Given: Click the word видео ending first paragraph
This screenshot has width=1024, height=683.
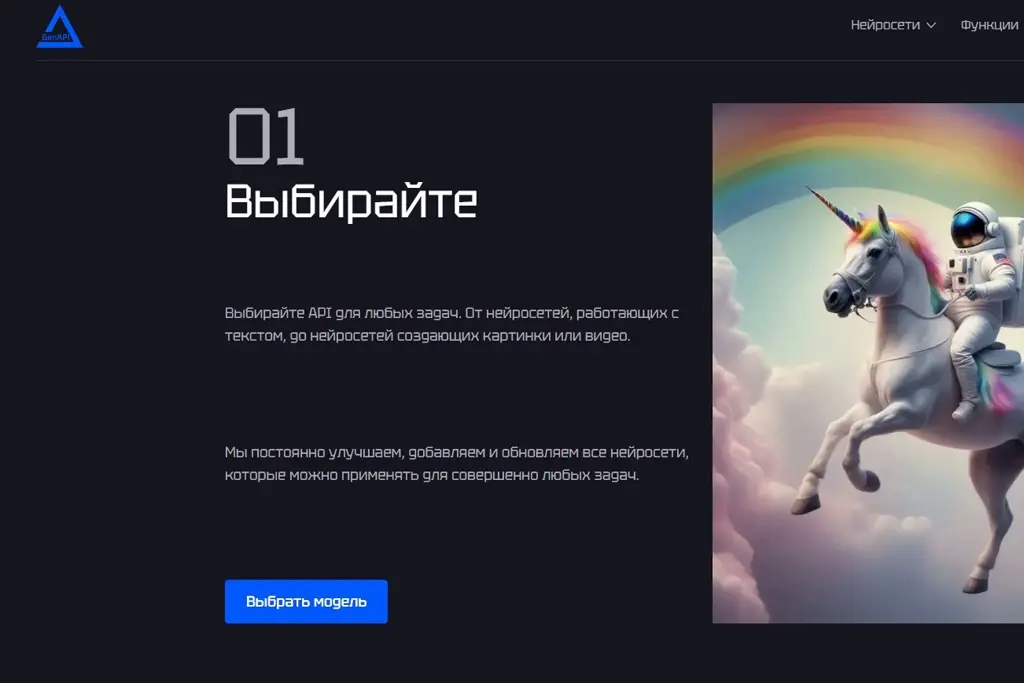Looking at the screenshot, I should (x=607, y=336).
